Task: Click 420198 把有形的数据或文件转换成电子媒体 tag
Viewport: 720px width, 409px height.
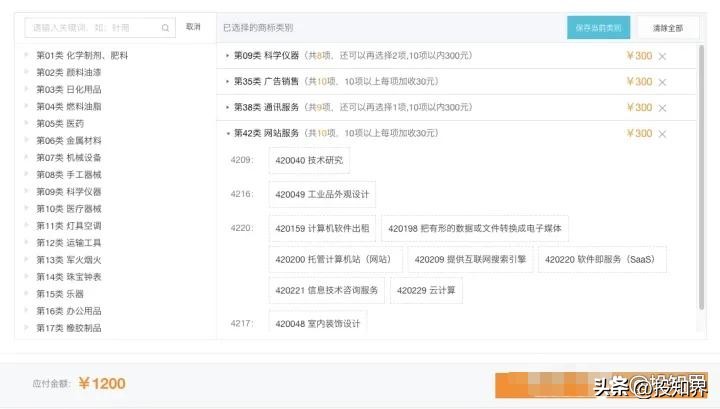Action: [475, 228]
